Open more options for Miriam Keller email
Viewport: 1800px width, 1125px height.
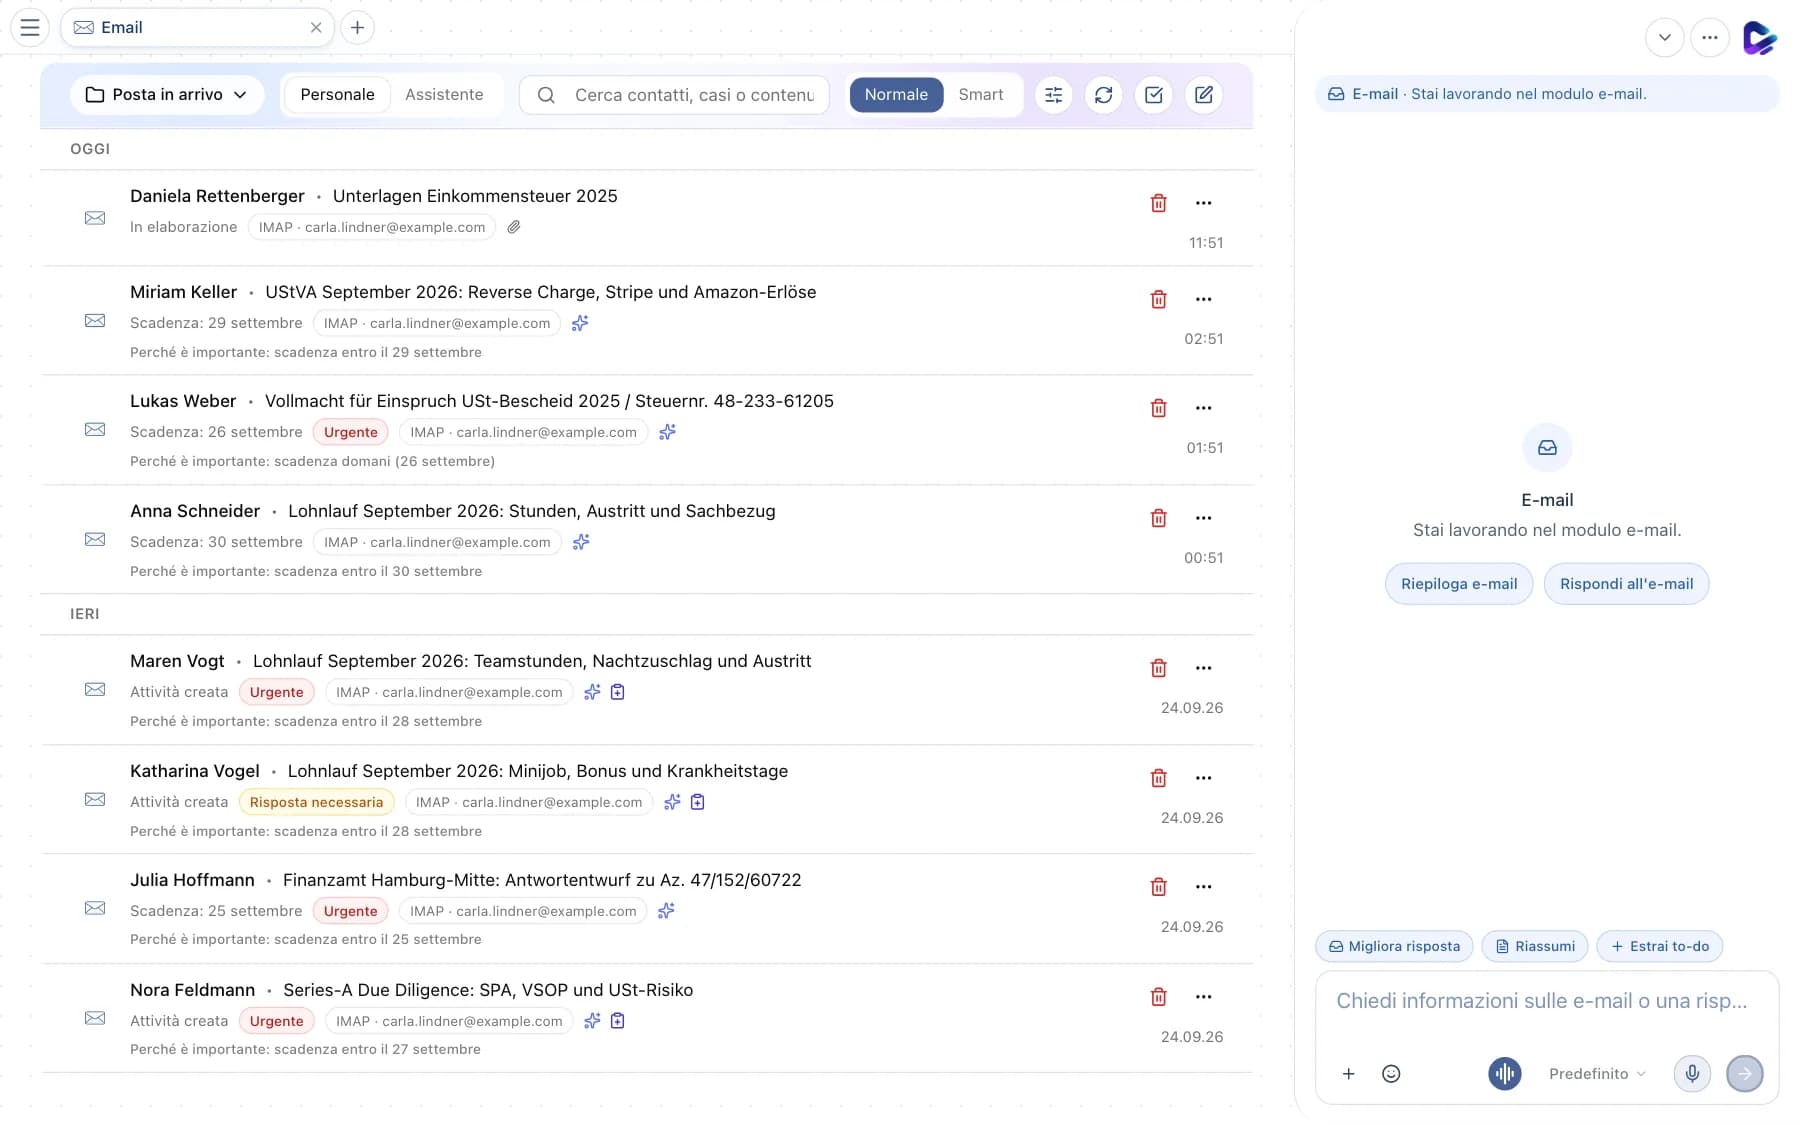pos(1204,299)
